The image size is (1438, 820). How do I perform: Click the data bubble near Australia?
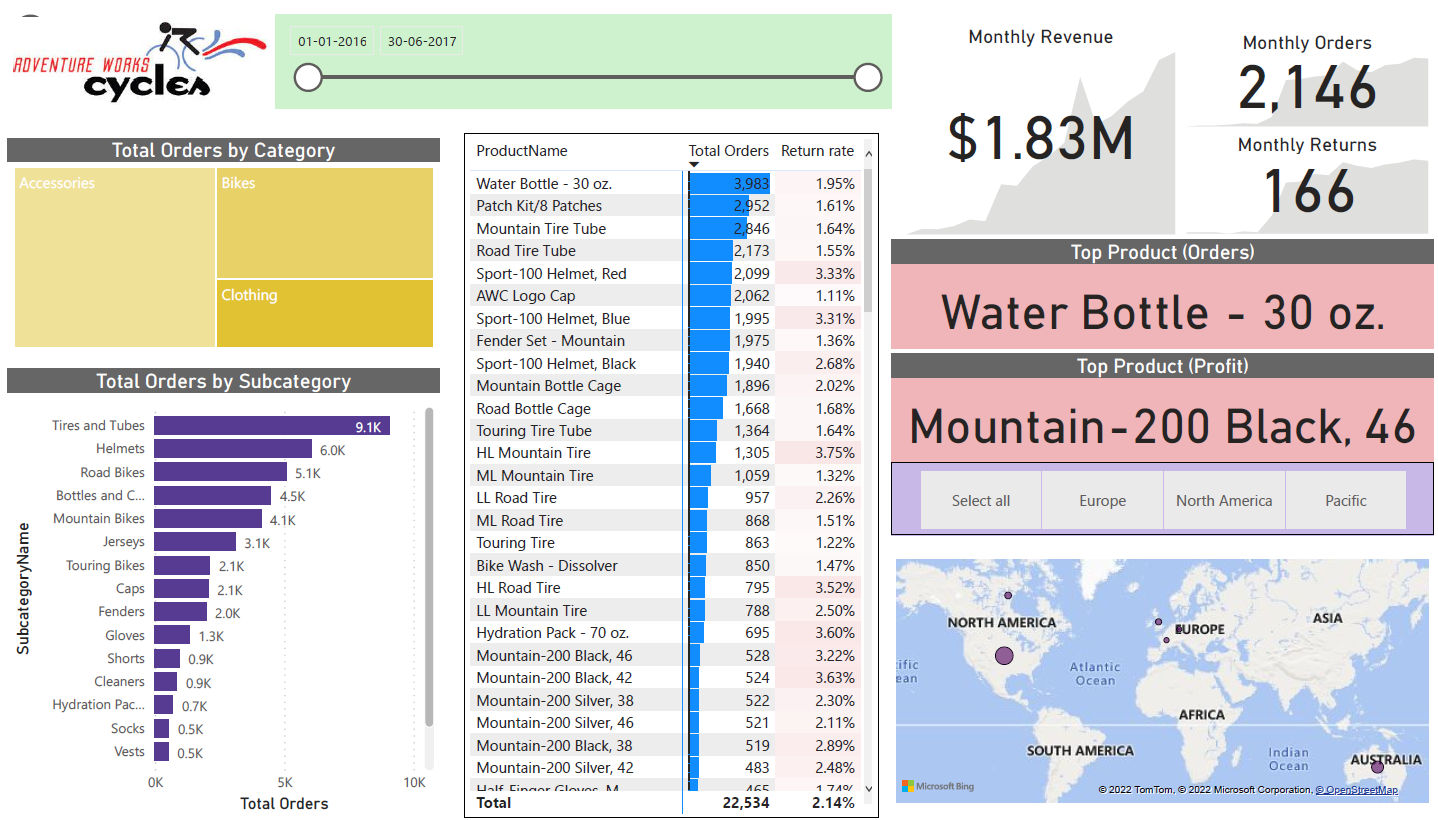point(1377,766)
